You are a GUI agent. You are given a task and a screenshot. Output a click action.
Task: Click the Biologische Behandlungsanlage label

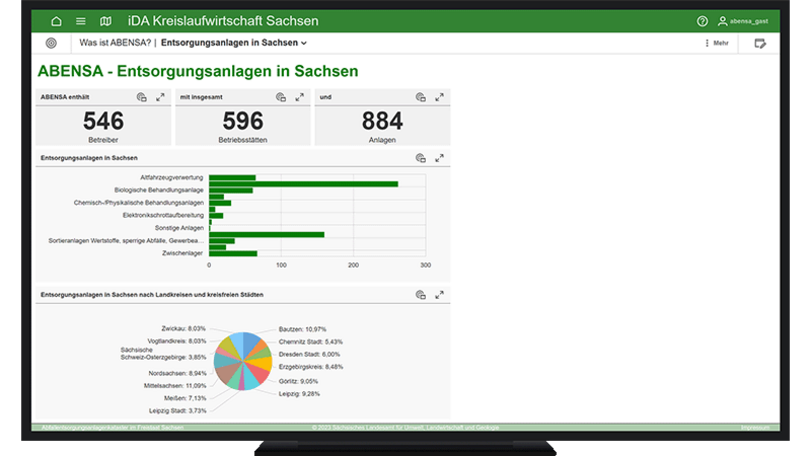tap(159, 190)
